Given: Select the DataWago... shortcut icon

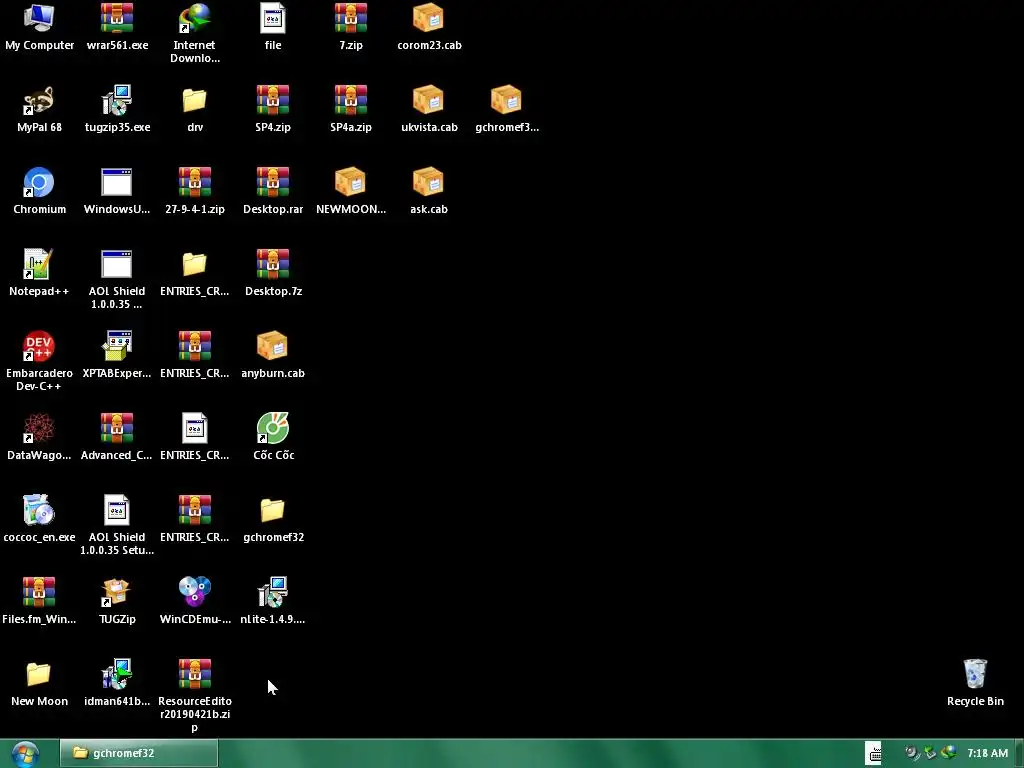Looking at the screenshot, I should pyautogui.click(x=39, y=428).
